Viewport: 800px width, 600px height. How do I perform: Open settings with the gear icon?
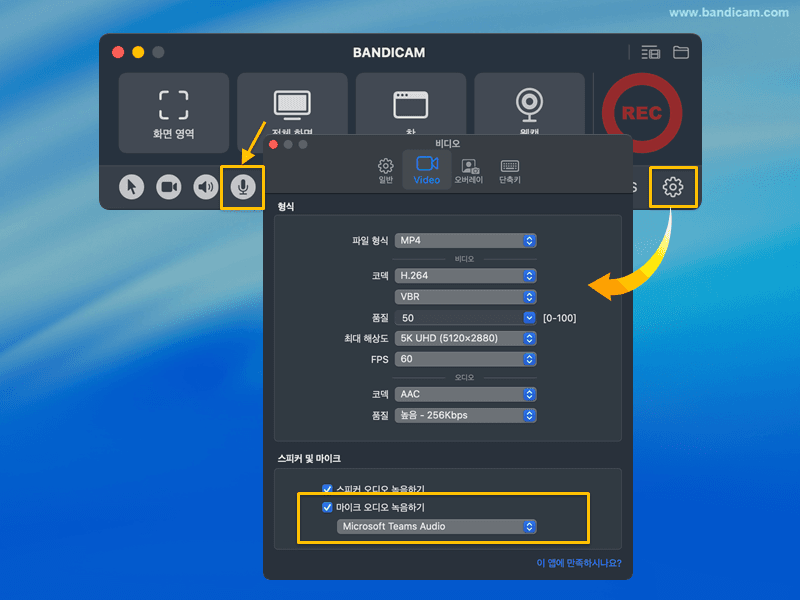pos(673,187)
